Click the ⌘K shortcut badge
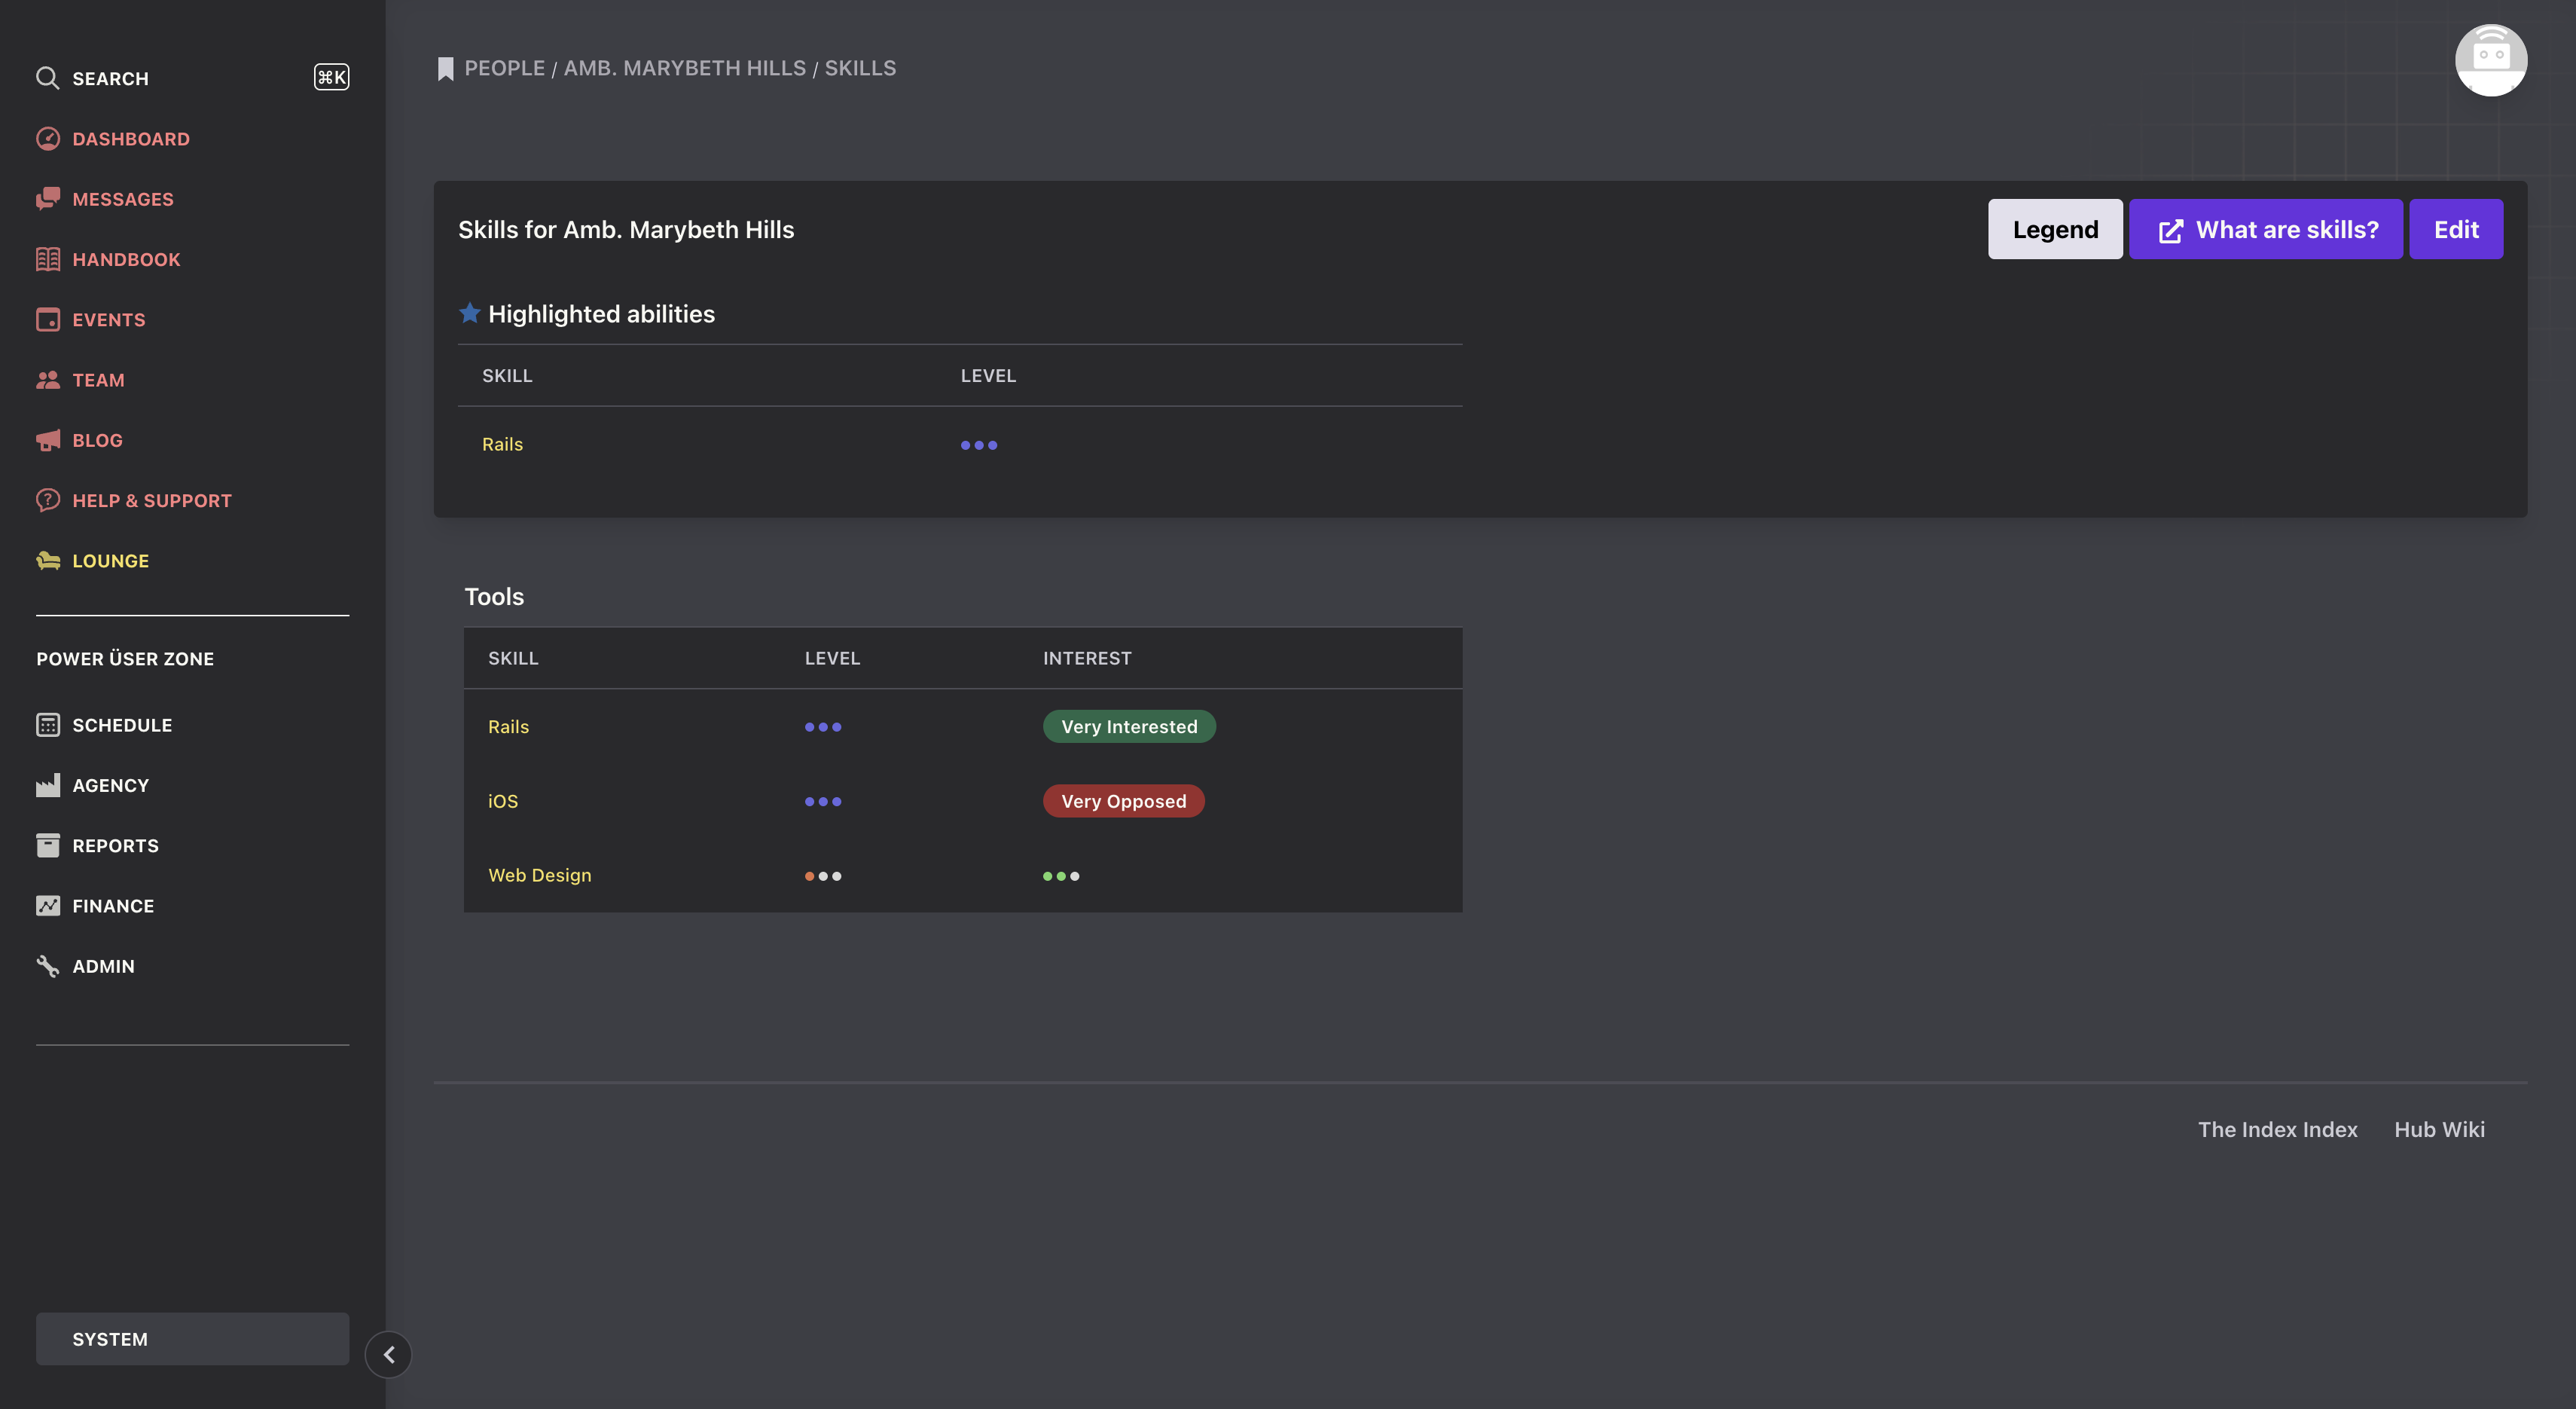The image size is (2576, 1409). (331, 77)
